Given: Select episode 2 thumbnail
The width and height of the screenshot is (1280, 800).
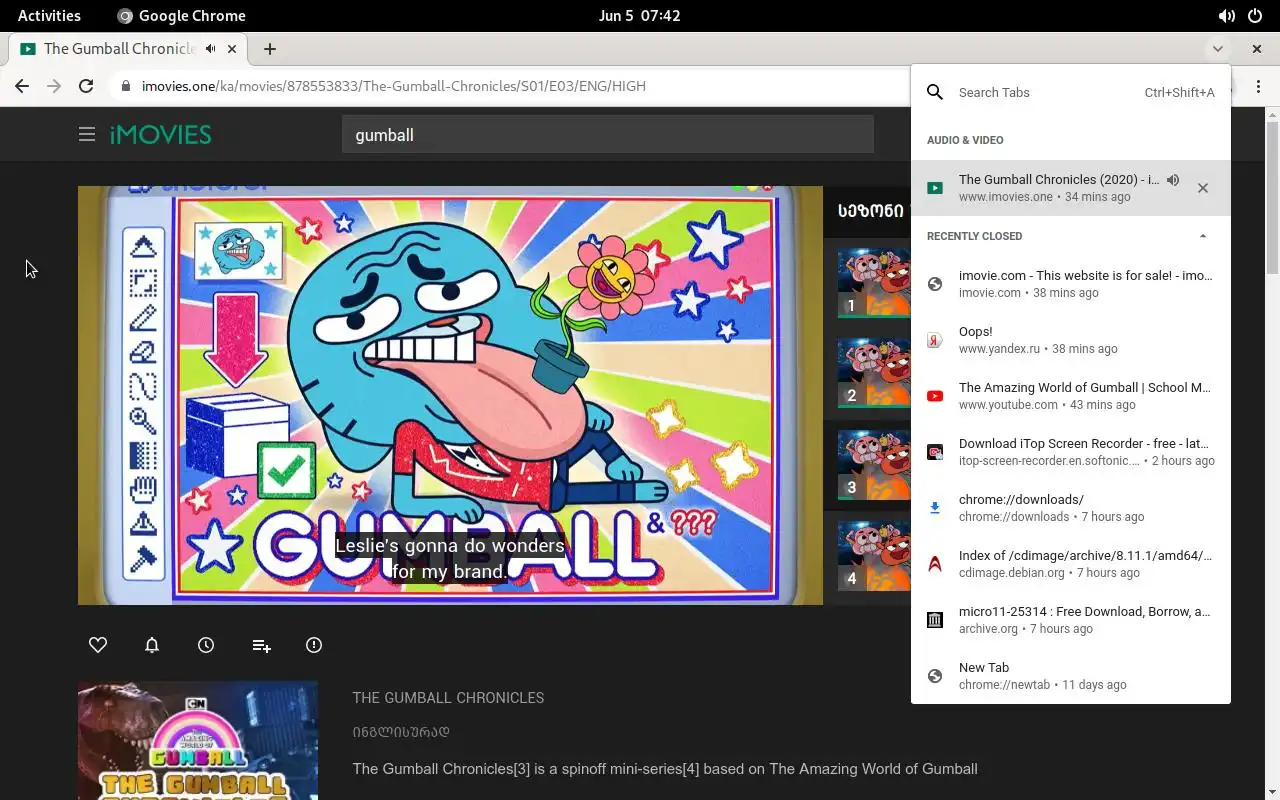Looking at the screenshot, I should [874, 373].
